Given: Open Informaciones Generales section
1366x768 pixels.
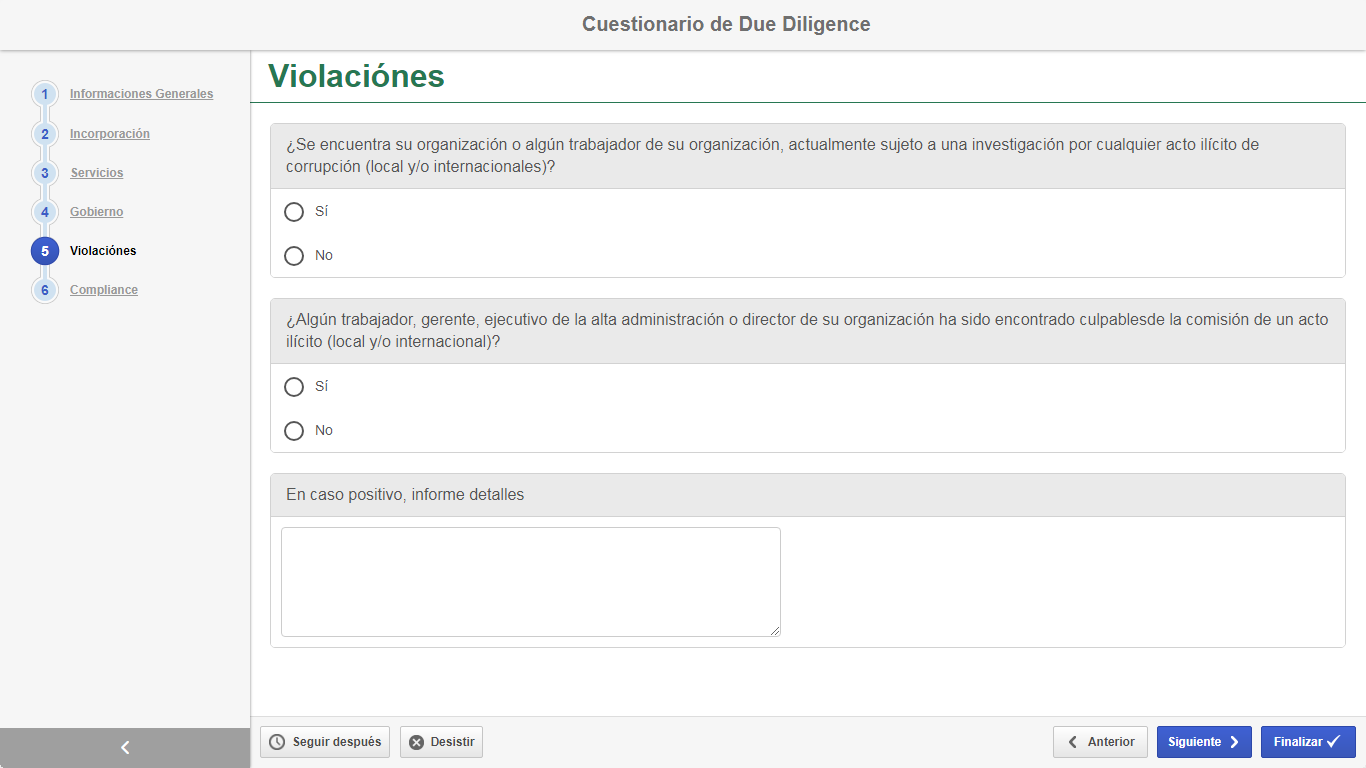Looking at the screenshot, I should coord(141,94).
